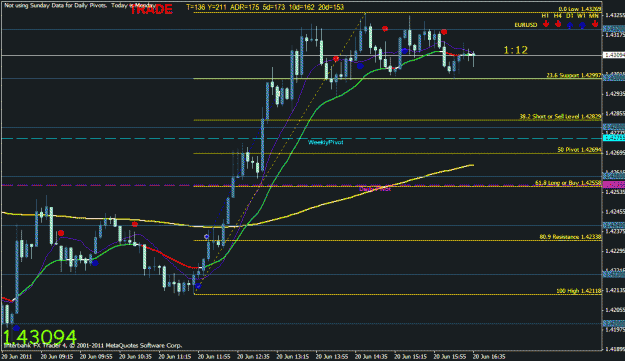Select the '0.0 Low 1.43269' Fibonacci label
Screen dimensions: 625x361
580,9
